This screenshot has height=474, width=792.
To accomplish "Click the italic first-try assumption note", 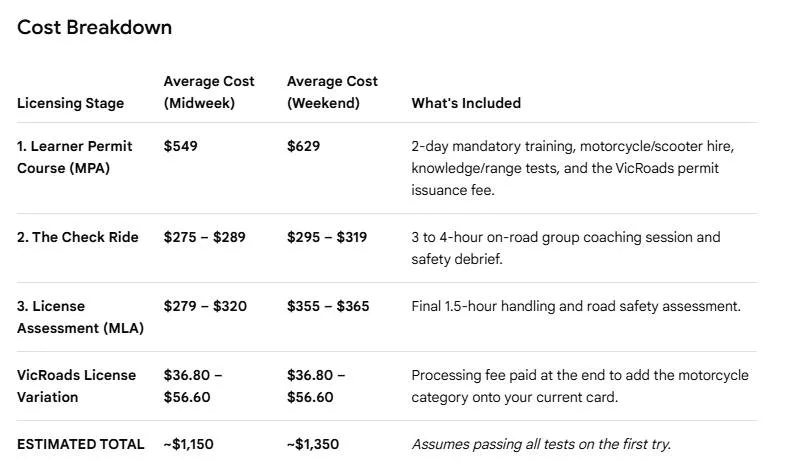I will click(541, 444).
